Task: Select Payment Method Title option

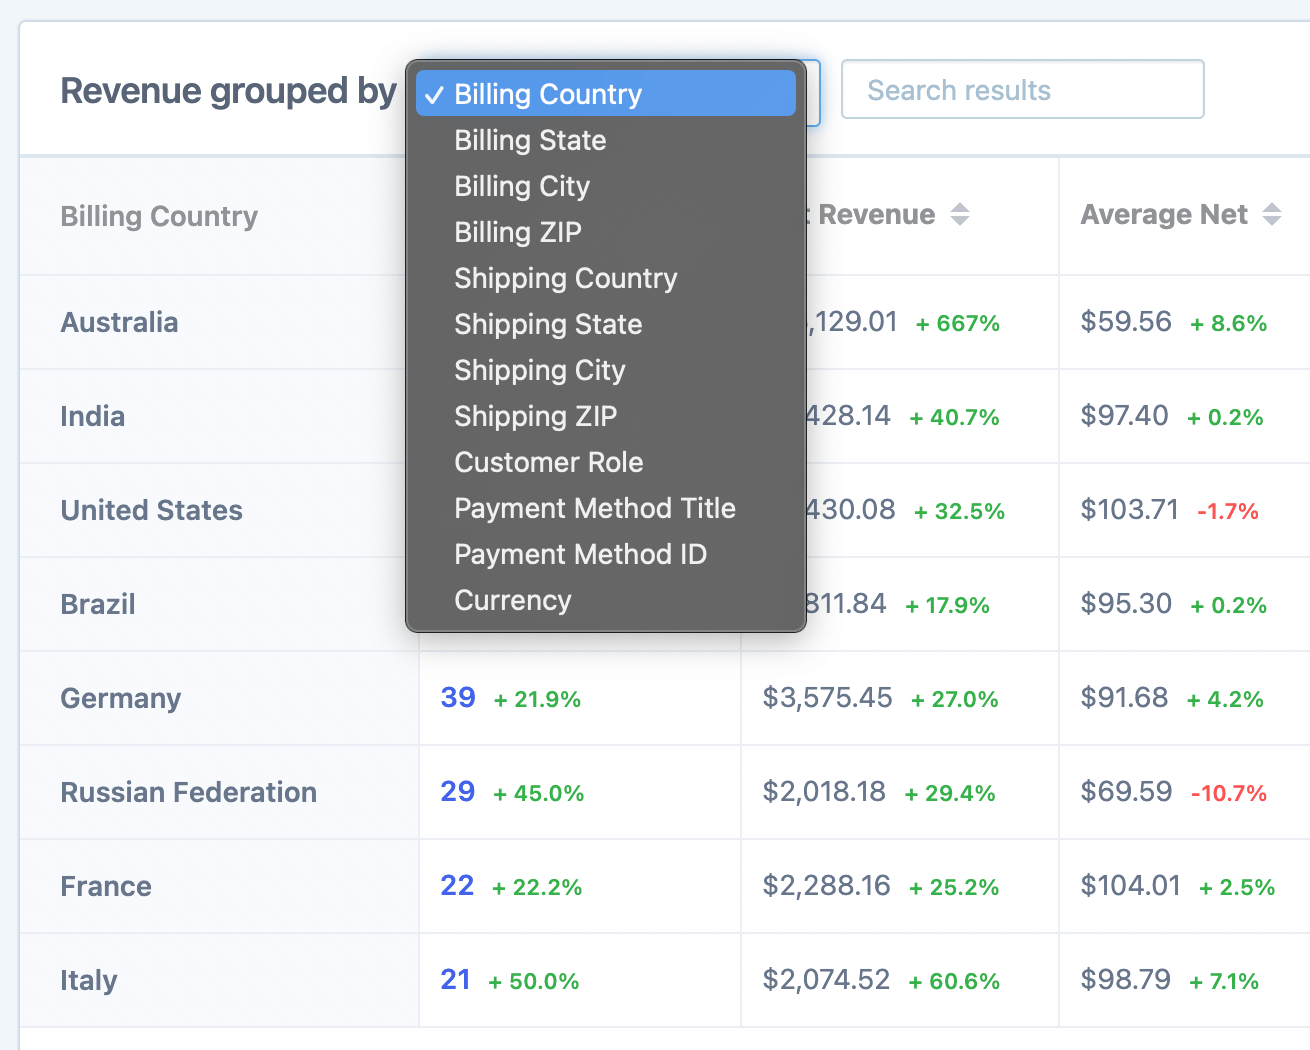Action: click(595, 508)
